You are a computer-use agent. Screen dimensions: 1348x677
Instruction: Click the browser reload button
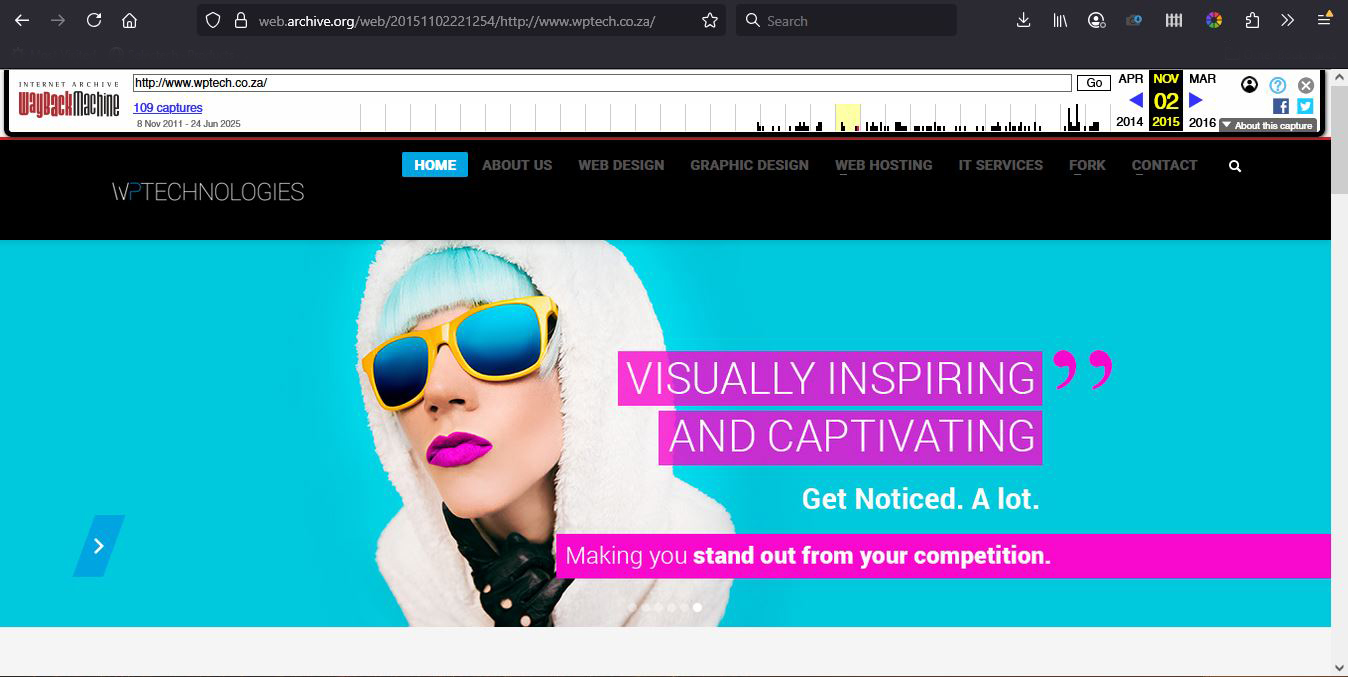pos(94,20)
